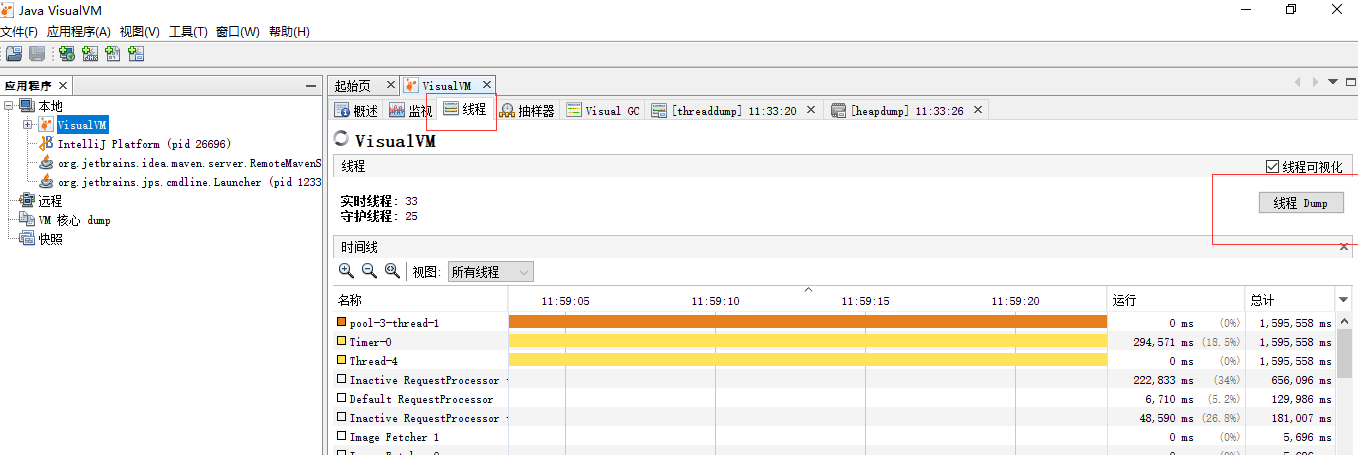Click the timeline collapse caret above 11:59:10
This screenshot has height=455, width=1358.
click(x=809, y=290)
